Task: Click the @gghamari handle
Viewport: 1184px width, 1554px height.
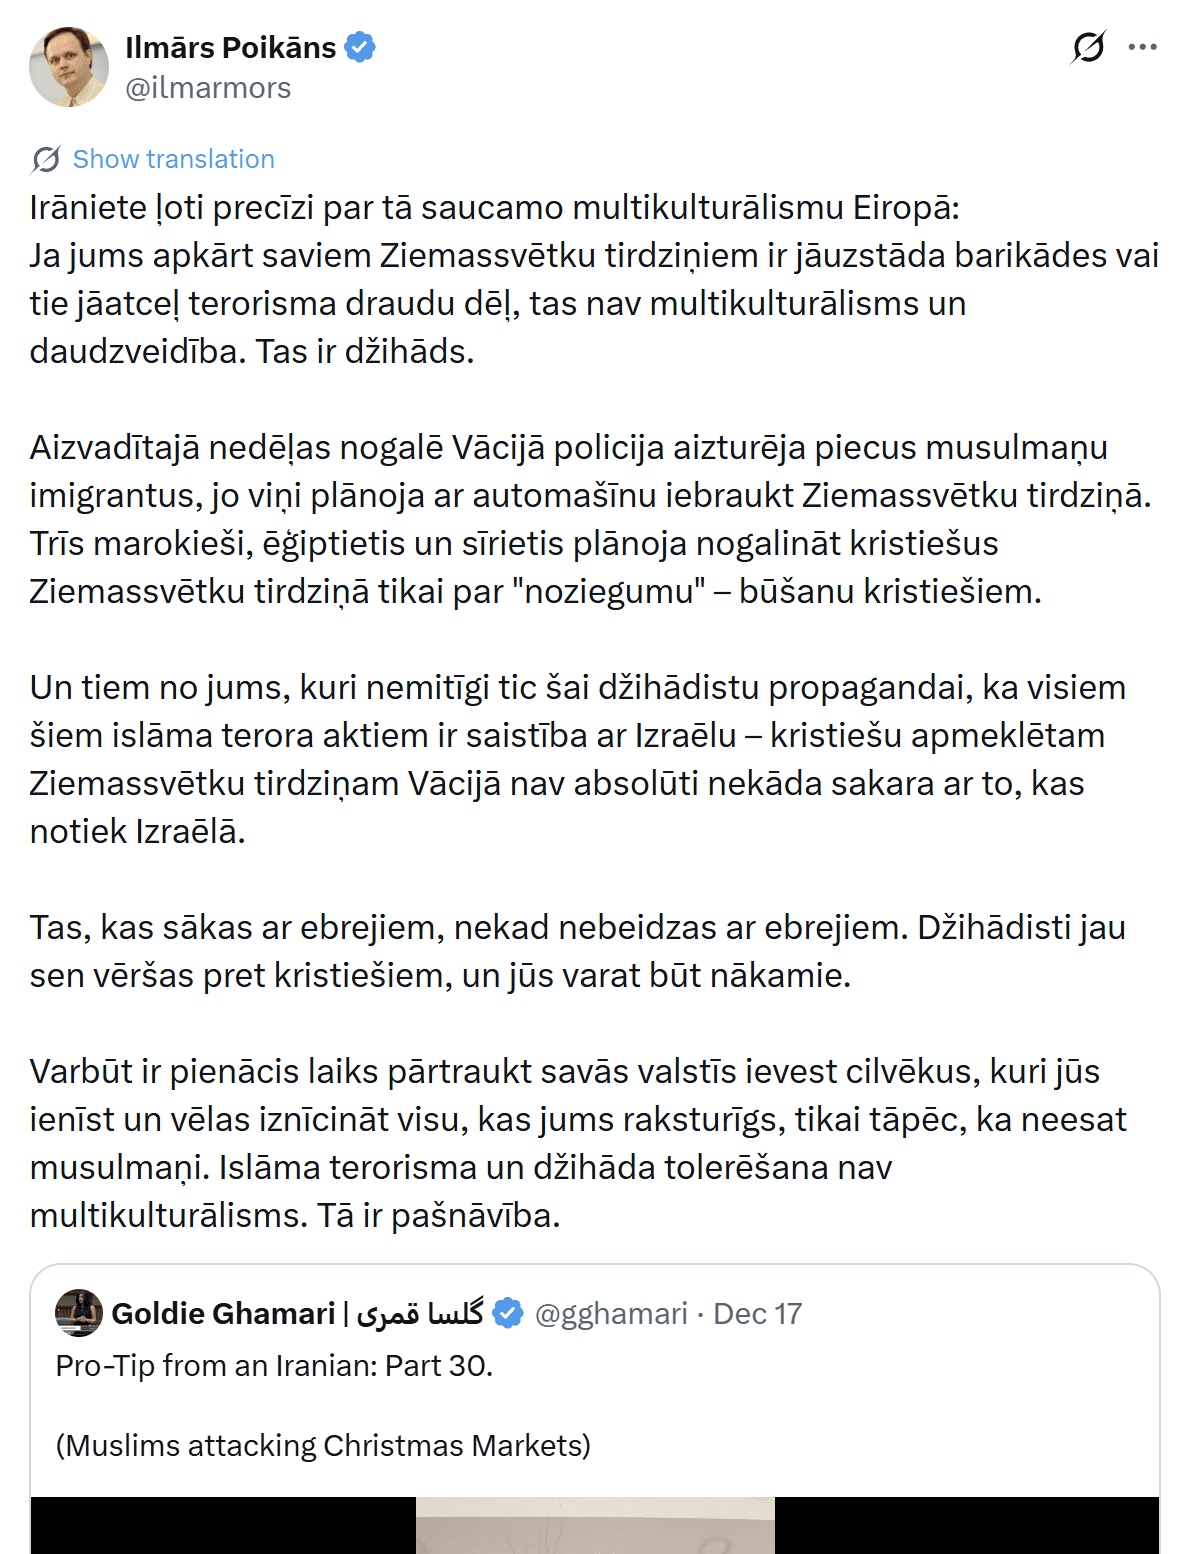Action: [611, 1313]
